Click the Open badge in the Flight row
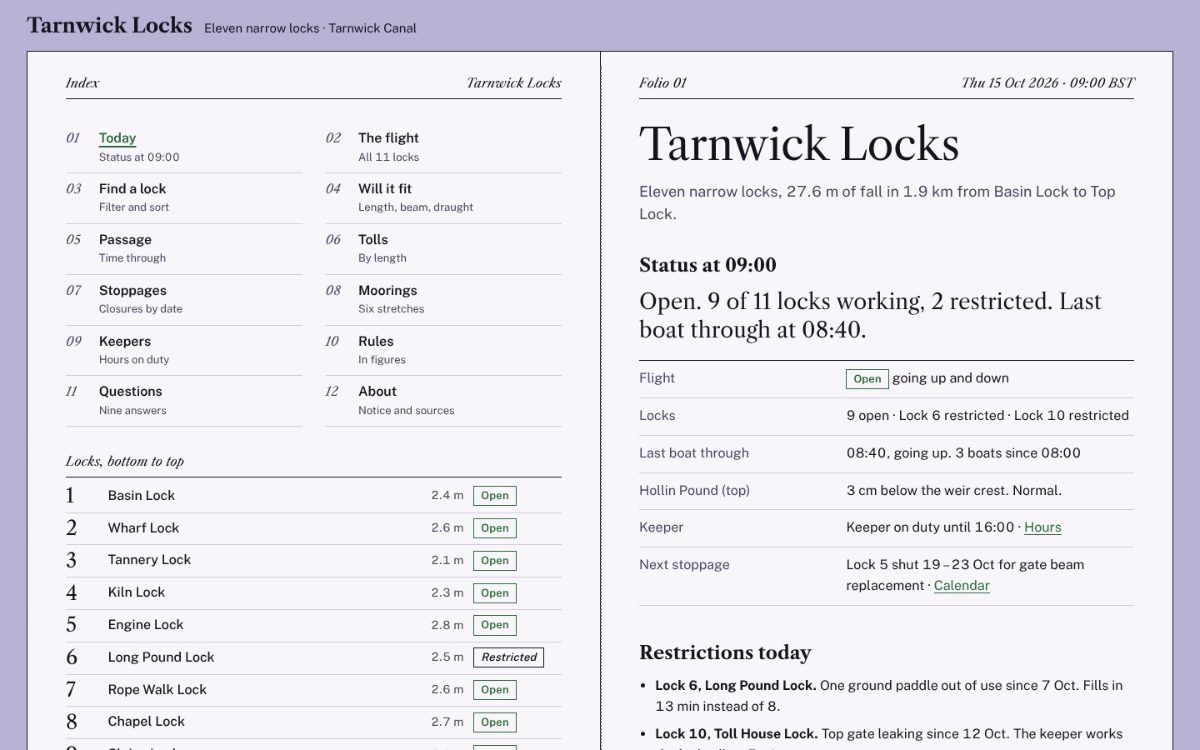The height and width of the screenshot is (750, 1200). pos(867,379)
